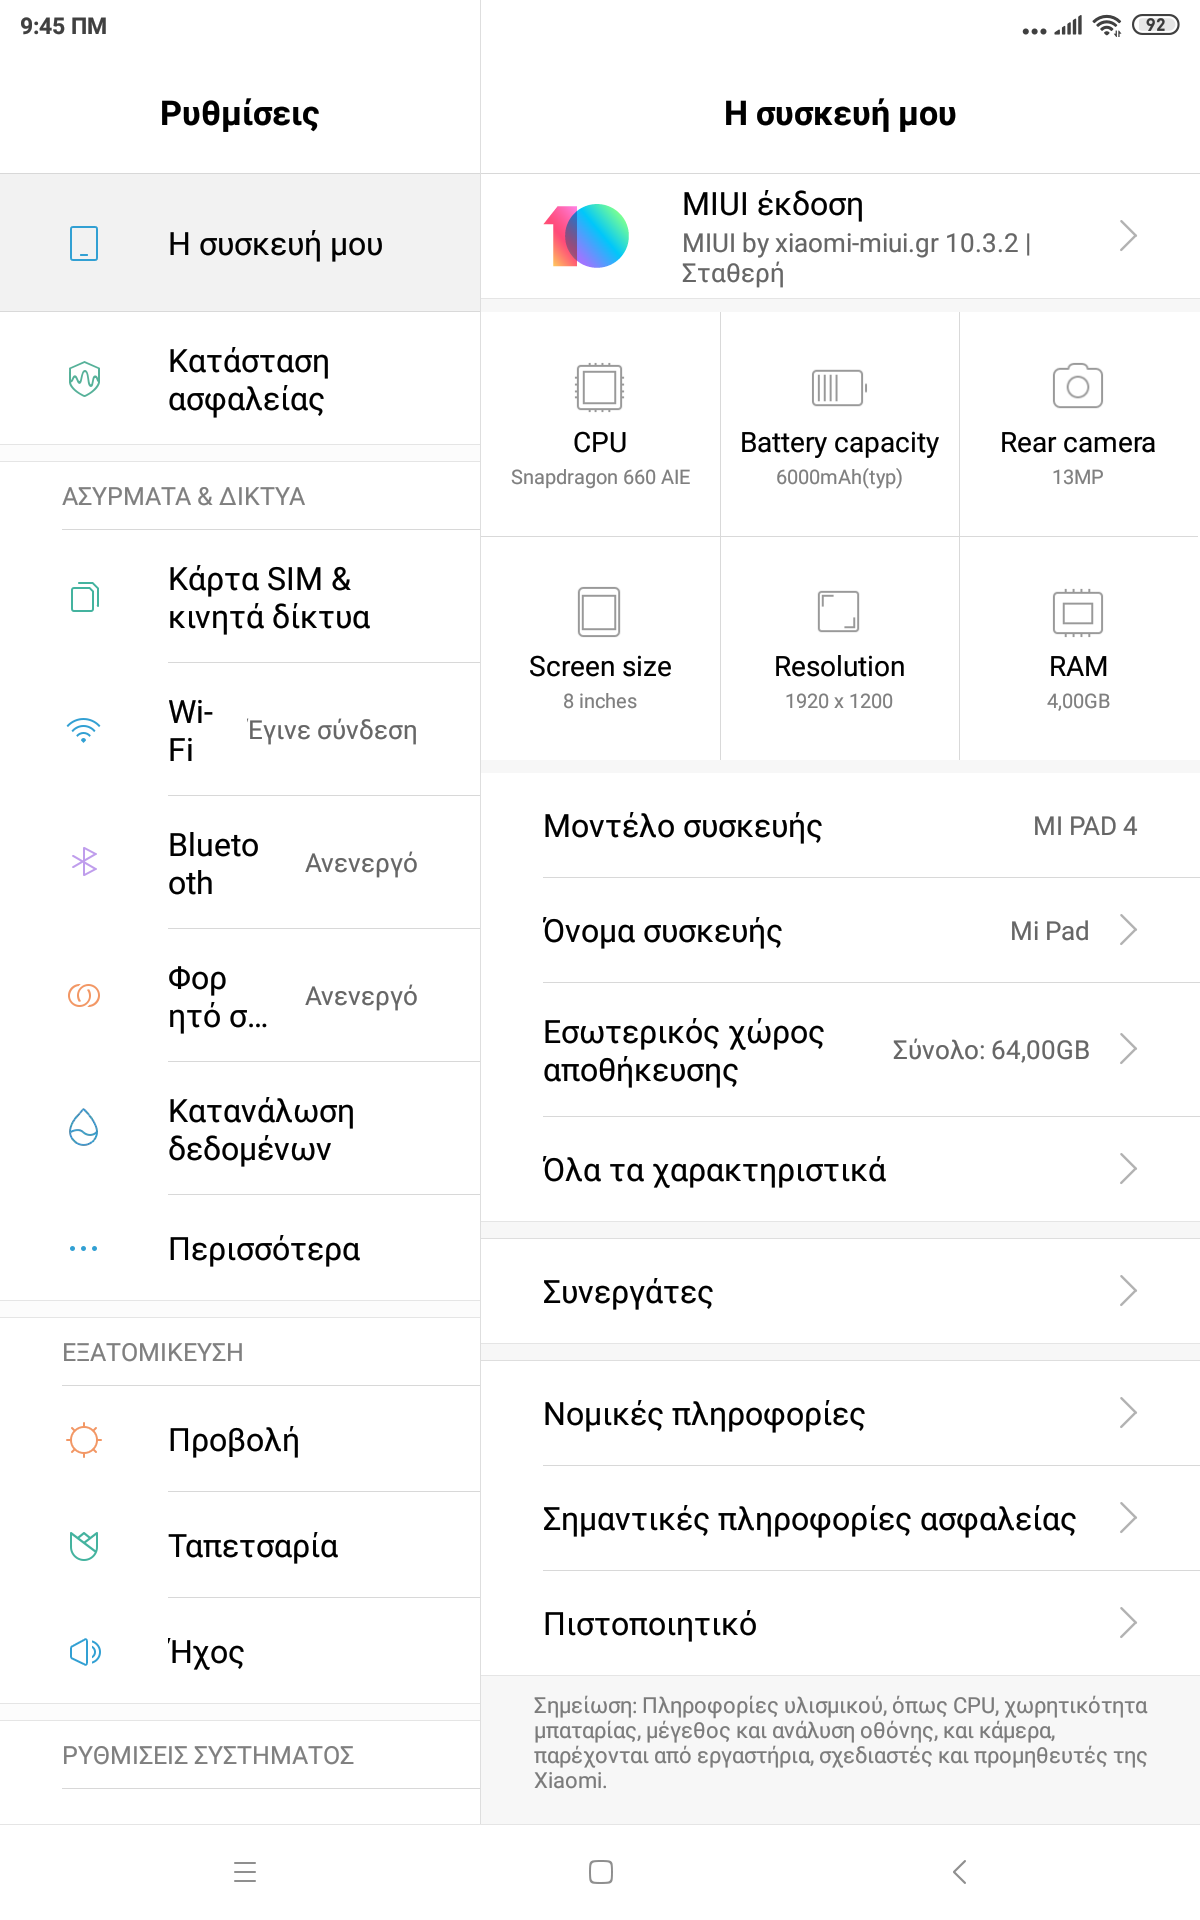Expand MIUI έκδοση chevron arrow

pyautogui.click(x=1128, y=236)
